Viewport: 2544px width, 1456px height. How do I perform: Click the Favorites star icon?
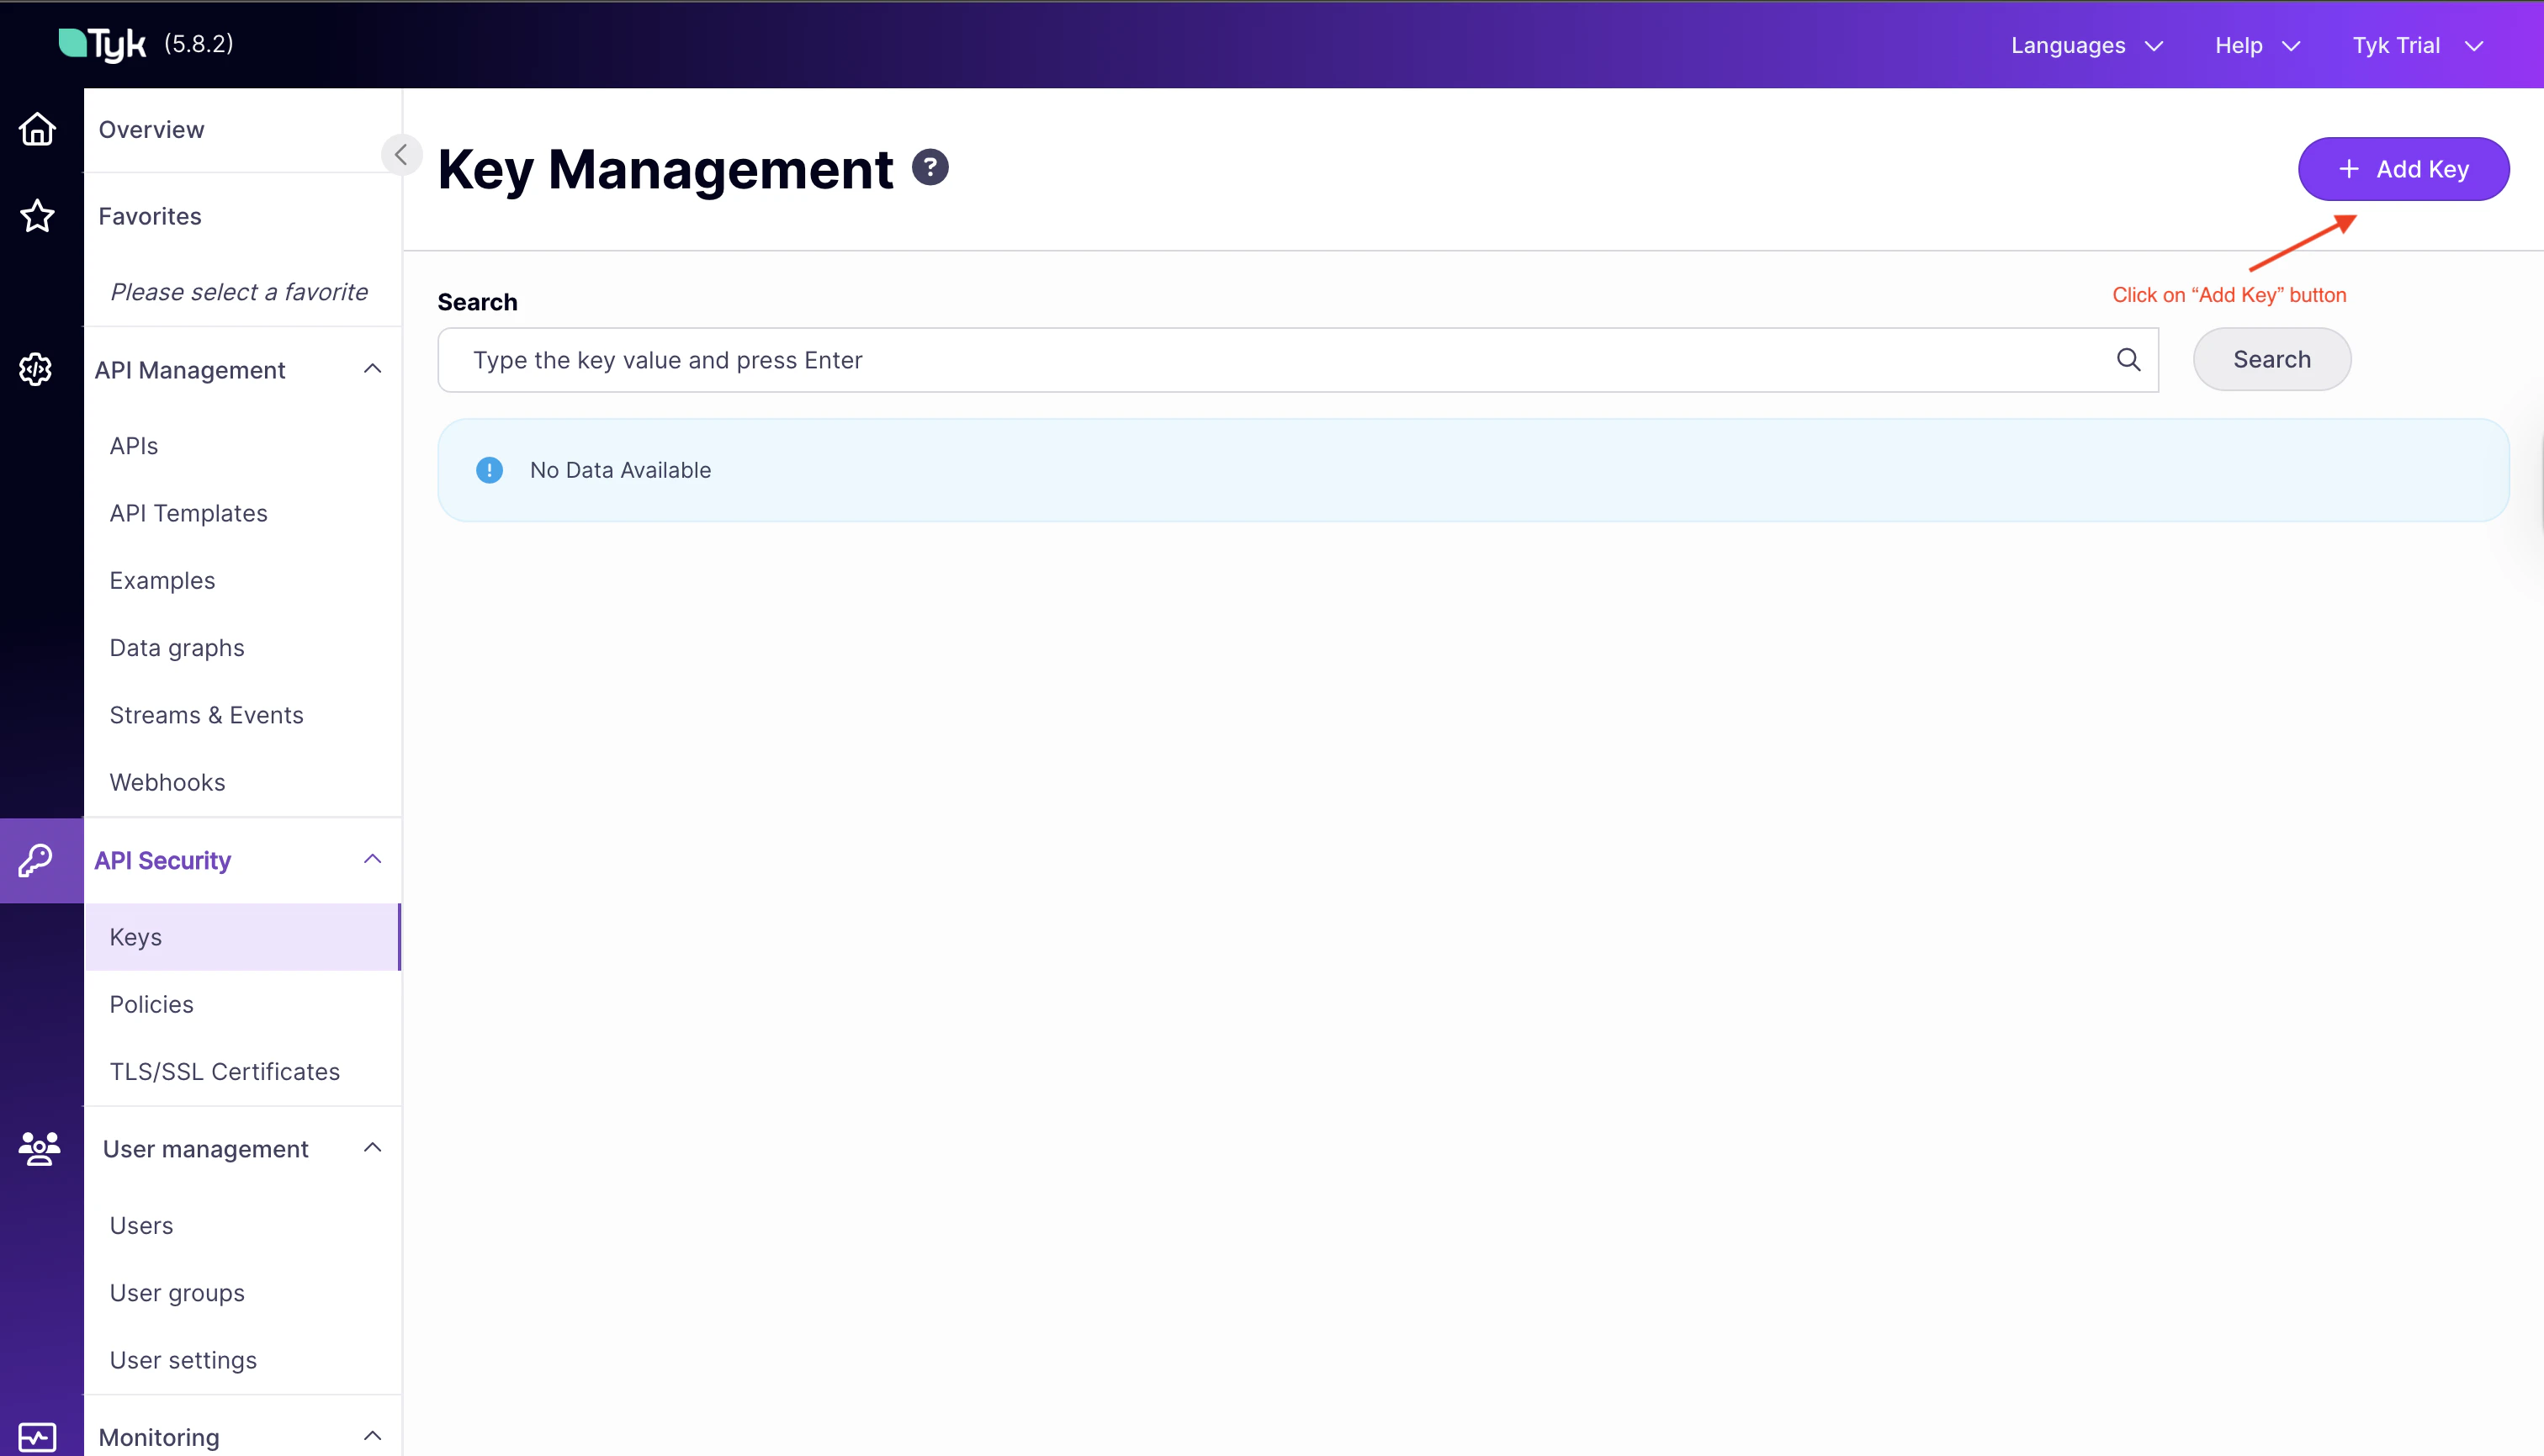pos(37,216)
